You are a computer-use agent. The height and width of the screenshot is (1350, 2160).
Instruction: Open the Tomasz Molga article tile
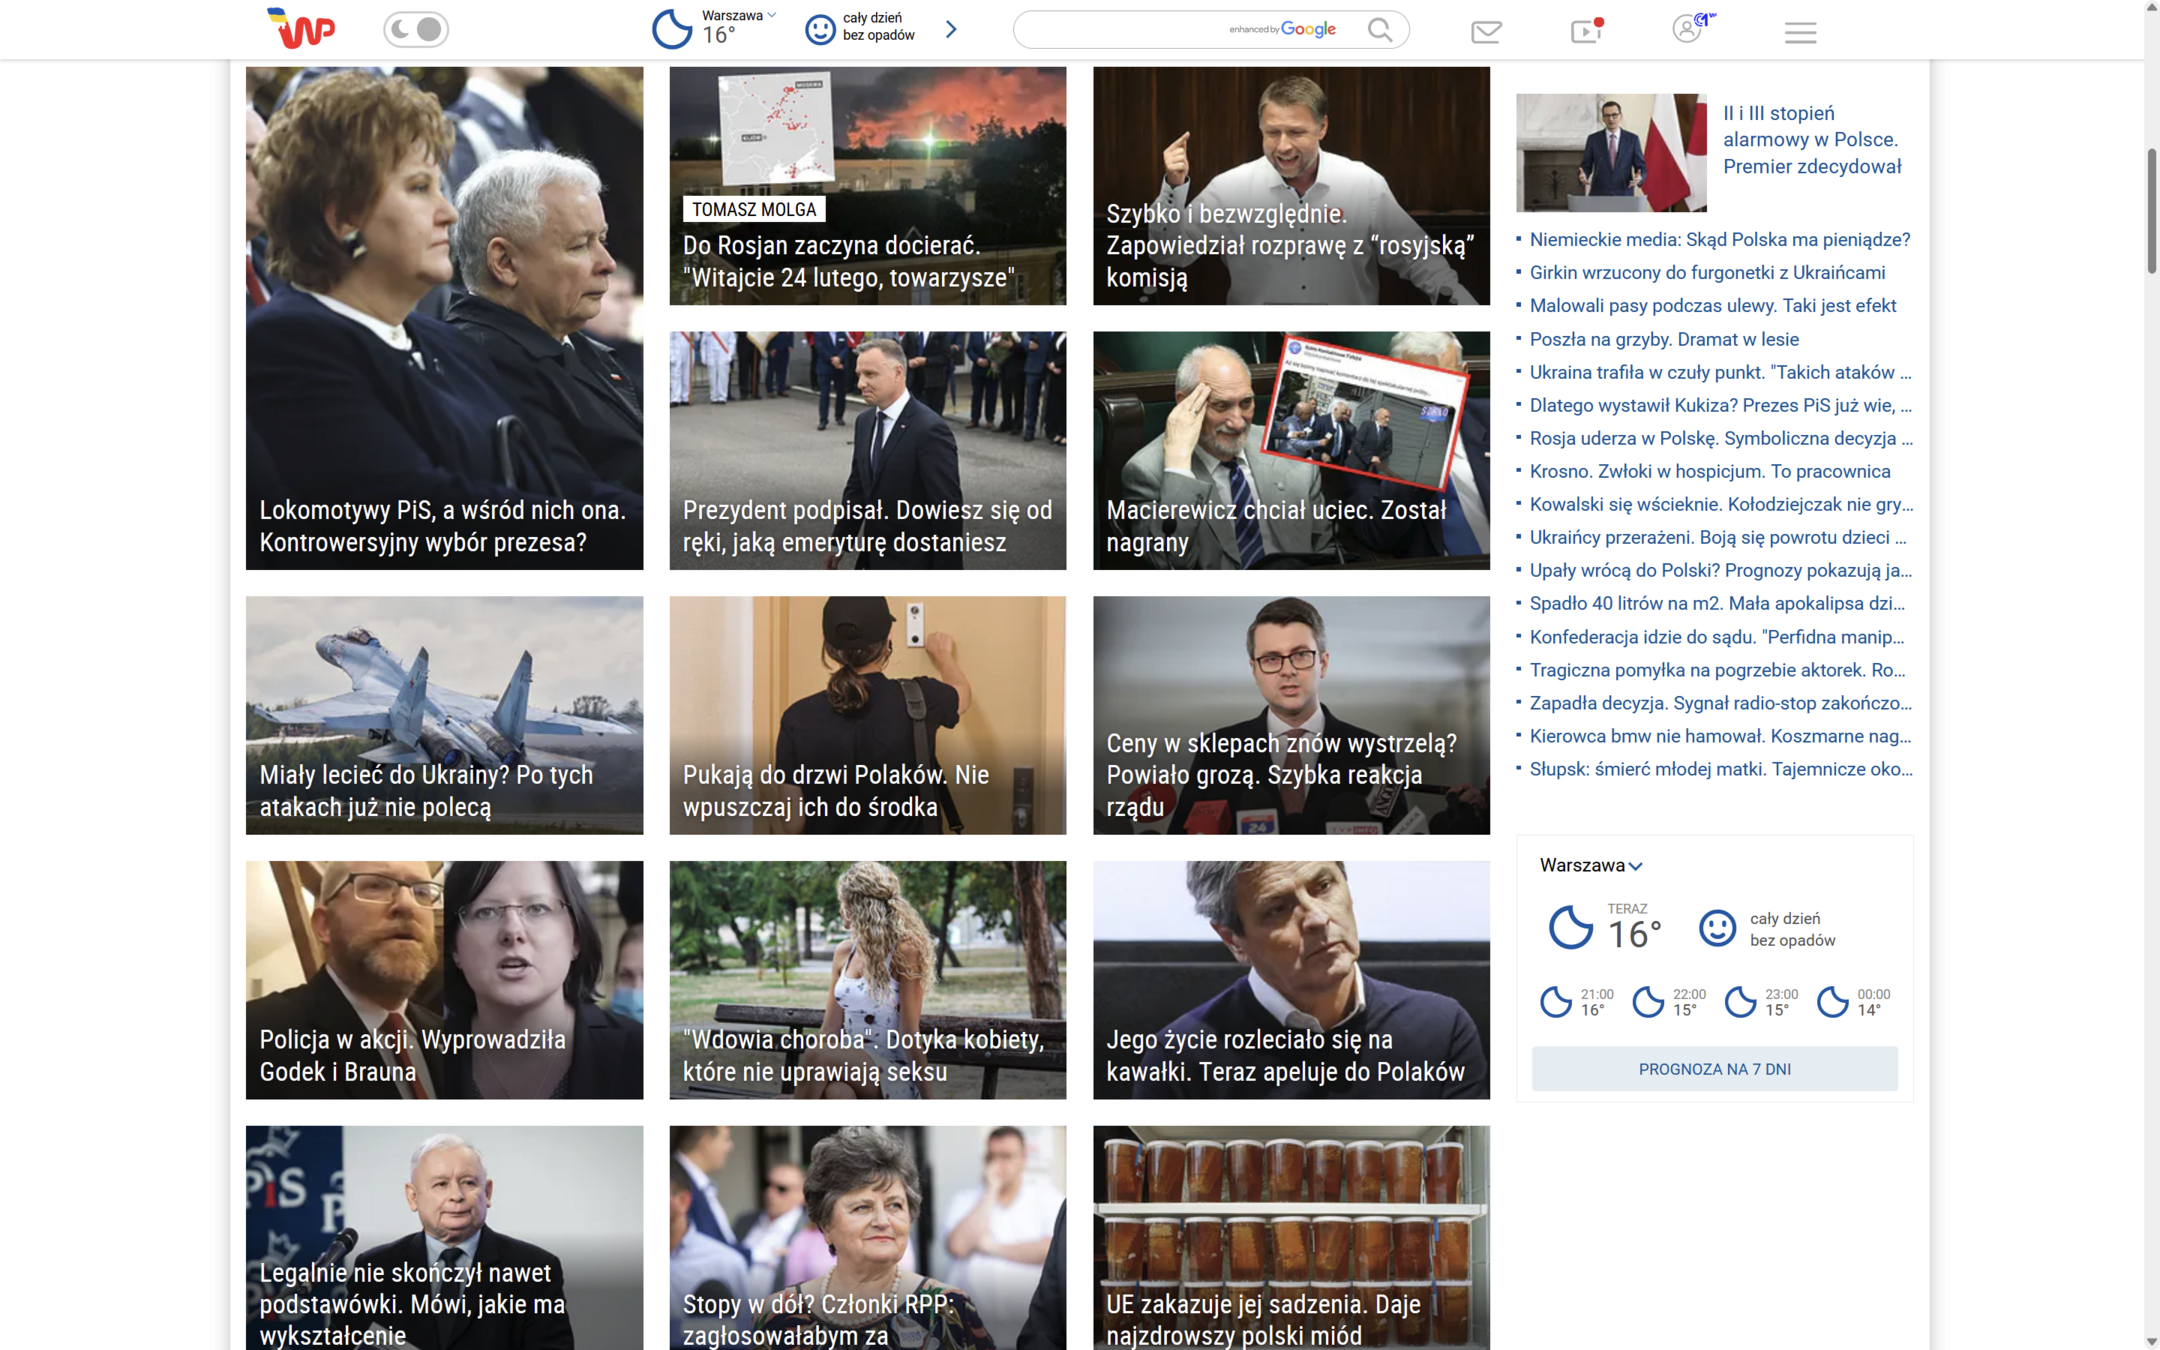(867, 186)
